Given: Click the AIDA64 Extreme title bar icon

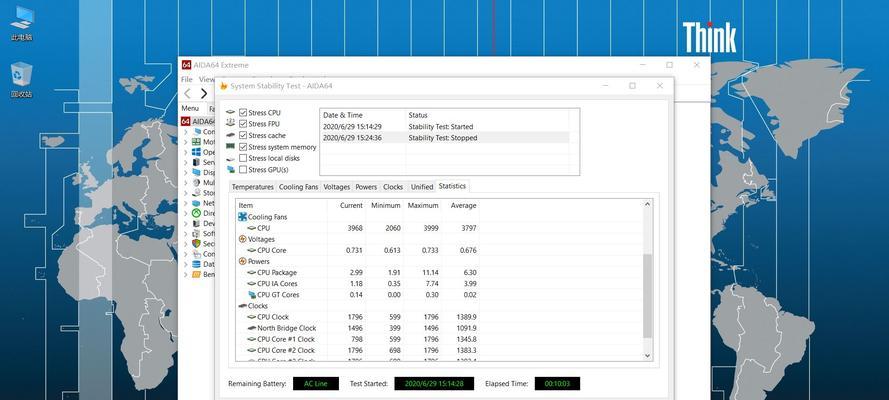Looking at the screenshot, I should pyautogui.click(x=186, y=65).
